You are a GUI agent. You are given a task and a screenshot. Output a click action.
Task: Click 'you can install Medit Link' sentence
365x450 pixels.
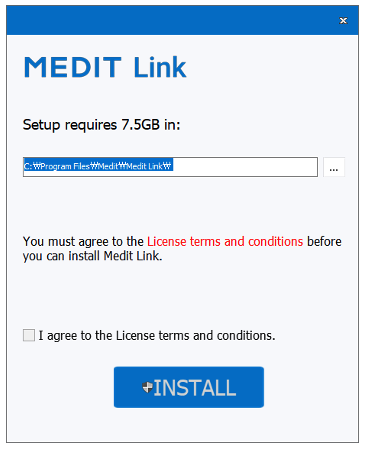[92, 256]
